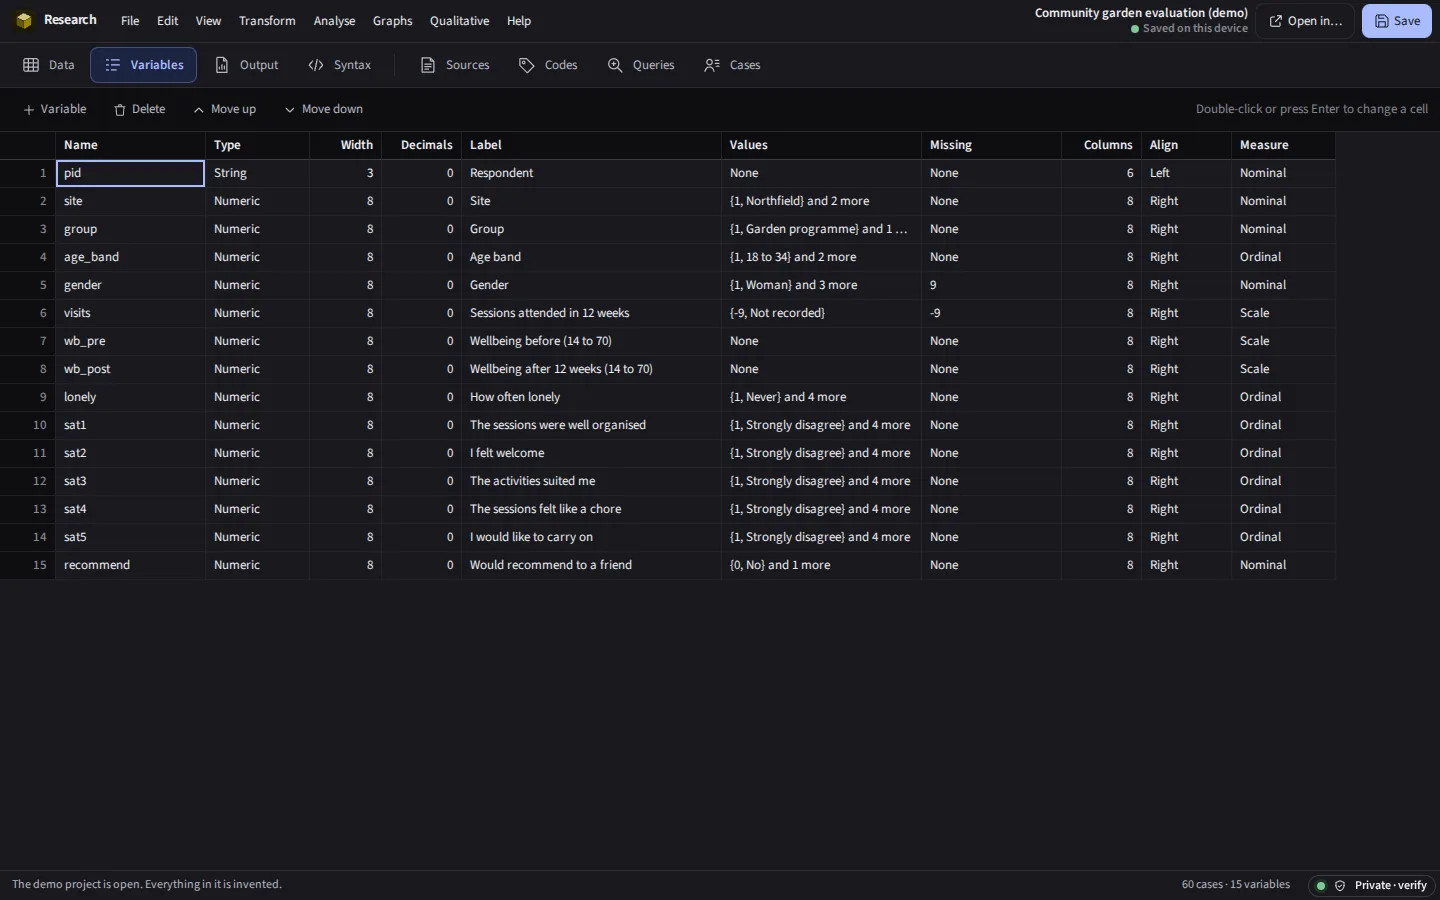Click the Measure cell for age_band
This screenshot has height=900, width=1440.
1283,257
